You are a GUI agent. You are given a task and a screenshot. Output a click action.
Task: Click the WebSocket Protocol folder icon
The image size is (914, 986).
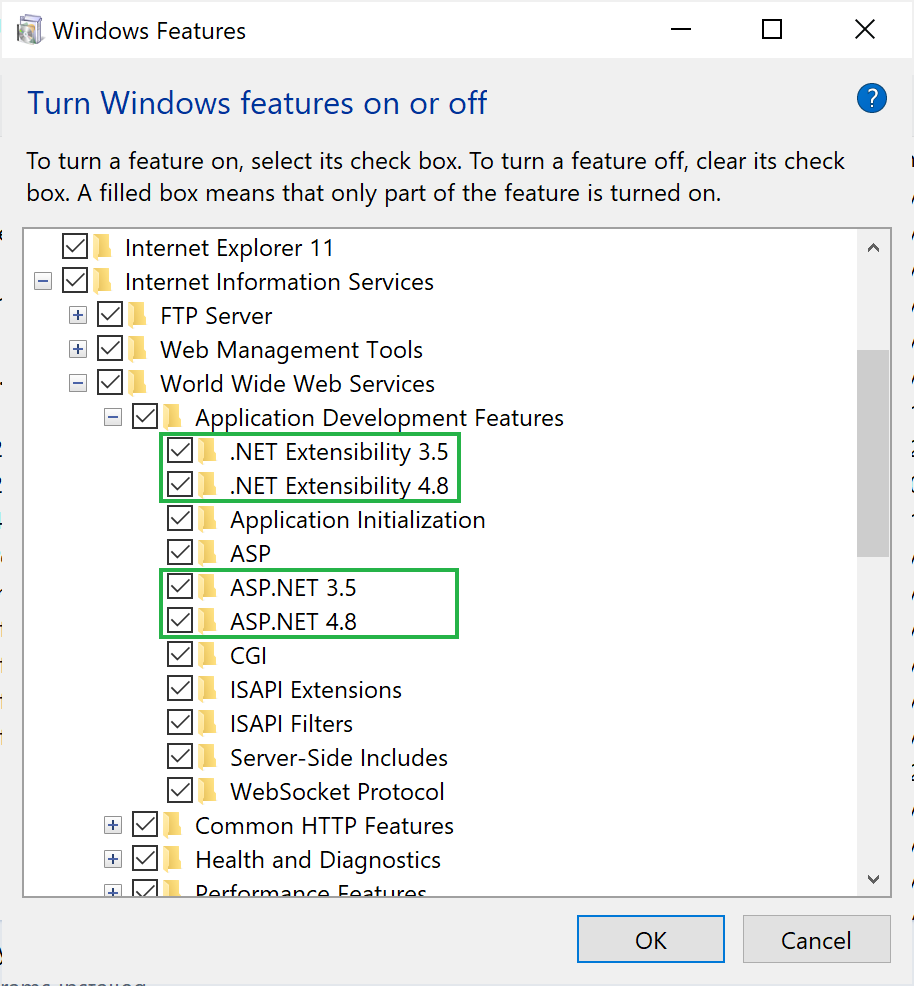(x=209, y=791)
